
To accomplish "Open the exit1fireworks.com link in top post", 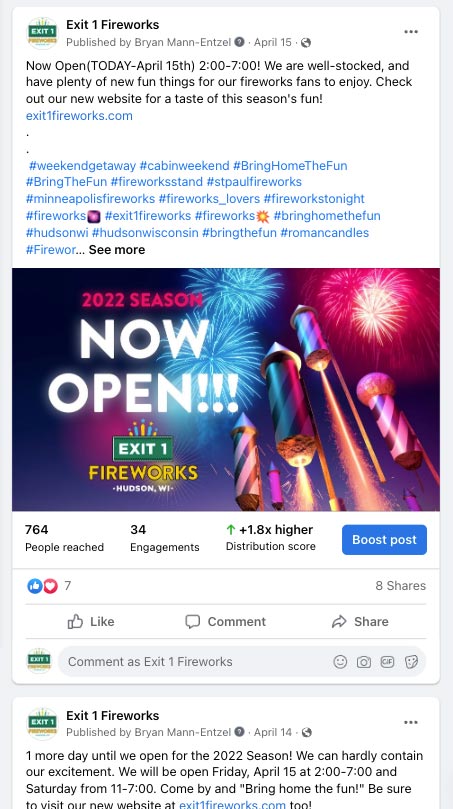I will click(x=79, y=116).
